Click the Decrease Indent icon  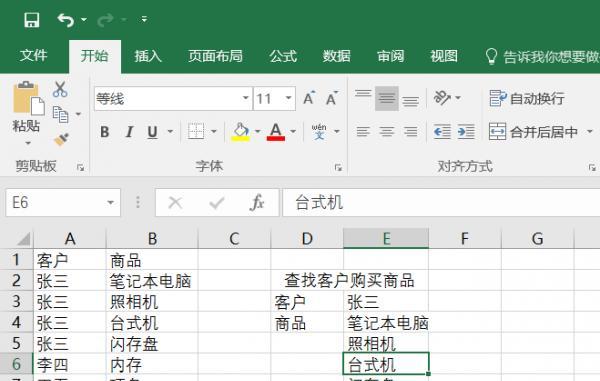coord(442,132)
